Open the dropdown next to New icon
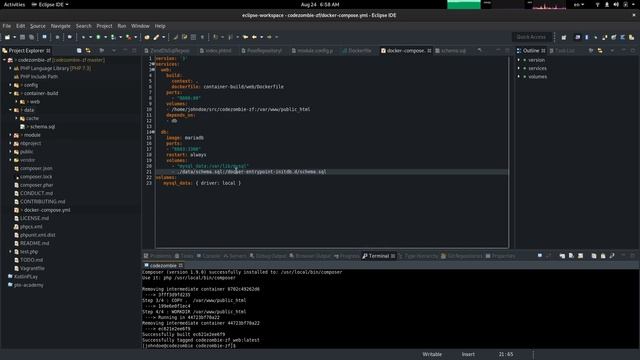The width and height of the screenshot is (640, 360). point(14,37)
